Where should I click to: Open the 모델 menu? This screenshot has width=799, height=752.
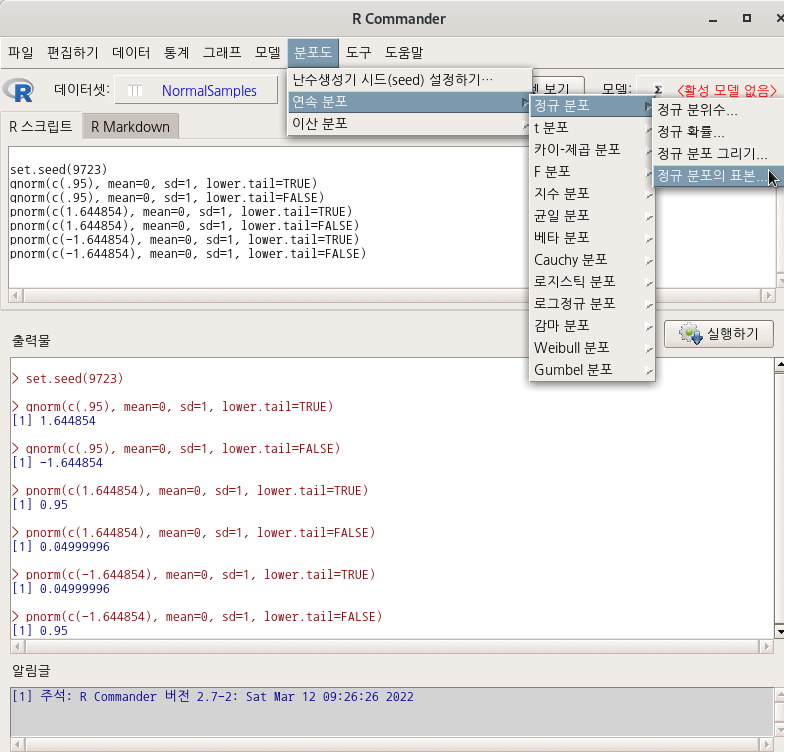(x=268, y=52)
